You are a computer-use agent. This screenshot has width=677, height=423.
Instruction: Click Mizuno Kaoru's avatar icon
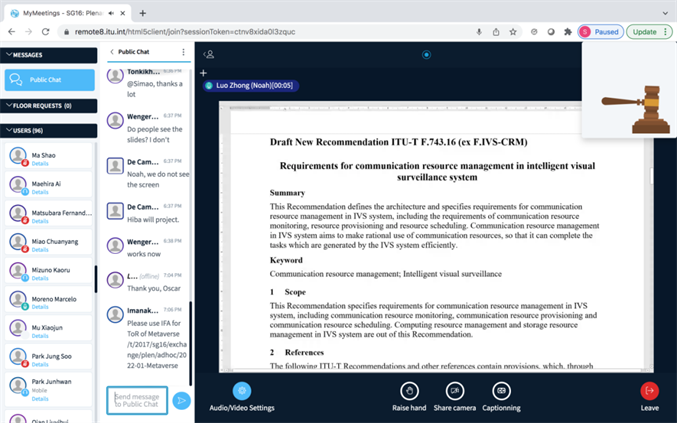click(18, 271)
